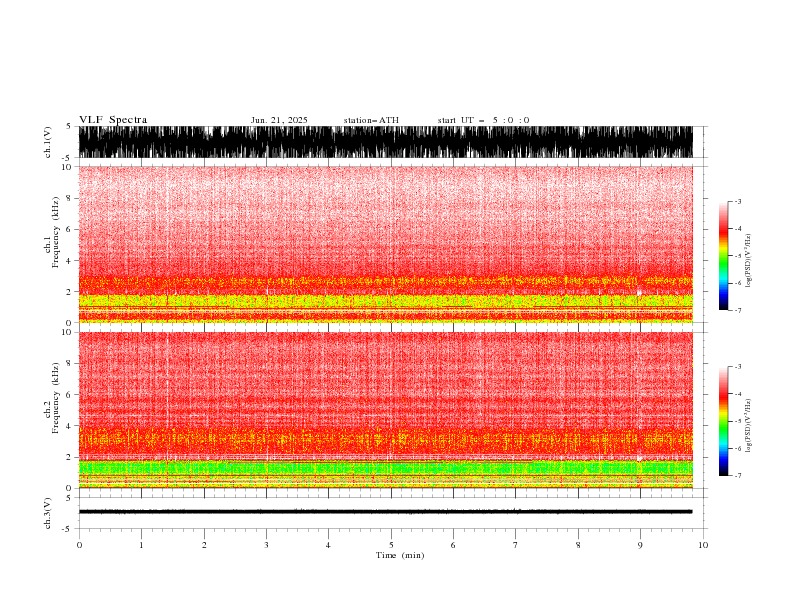
Task: Click tick label "1" on Time axis
Action: pyautogui.click(x=141, y=545)
